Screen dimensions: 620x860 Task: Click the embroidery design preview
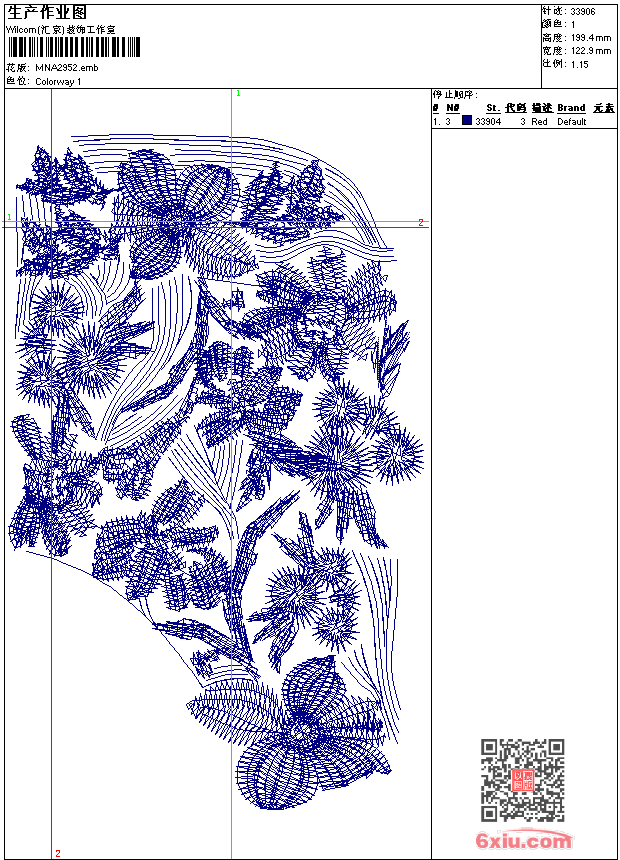pos(217,472)
